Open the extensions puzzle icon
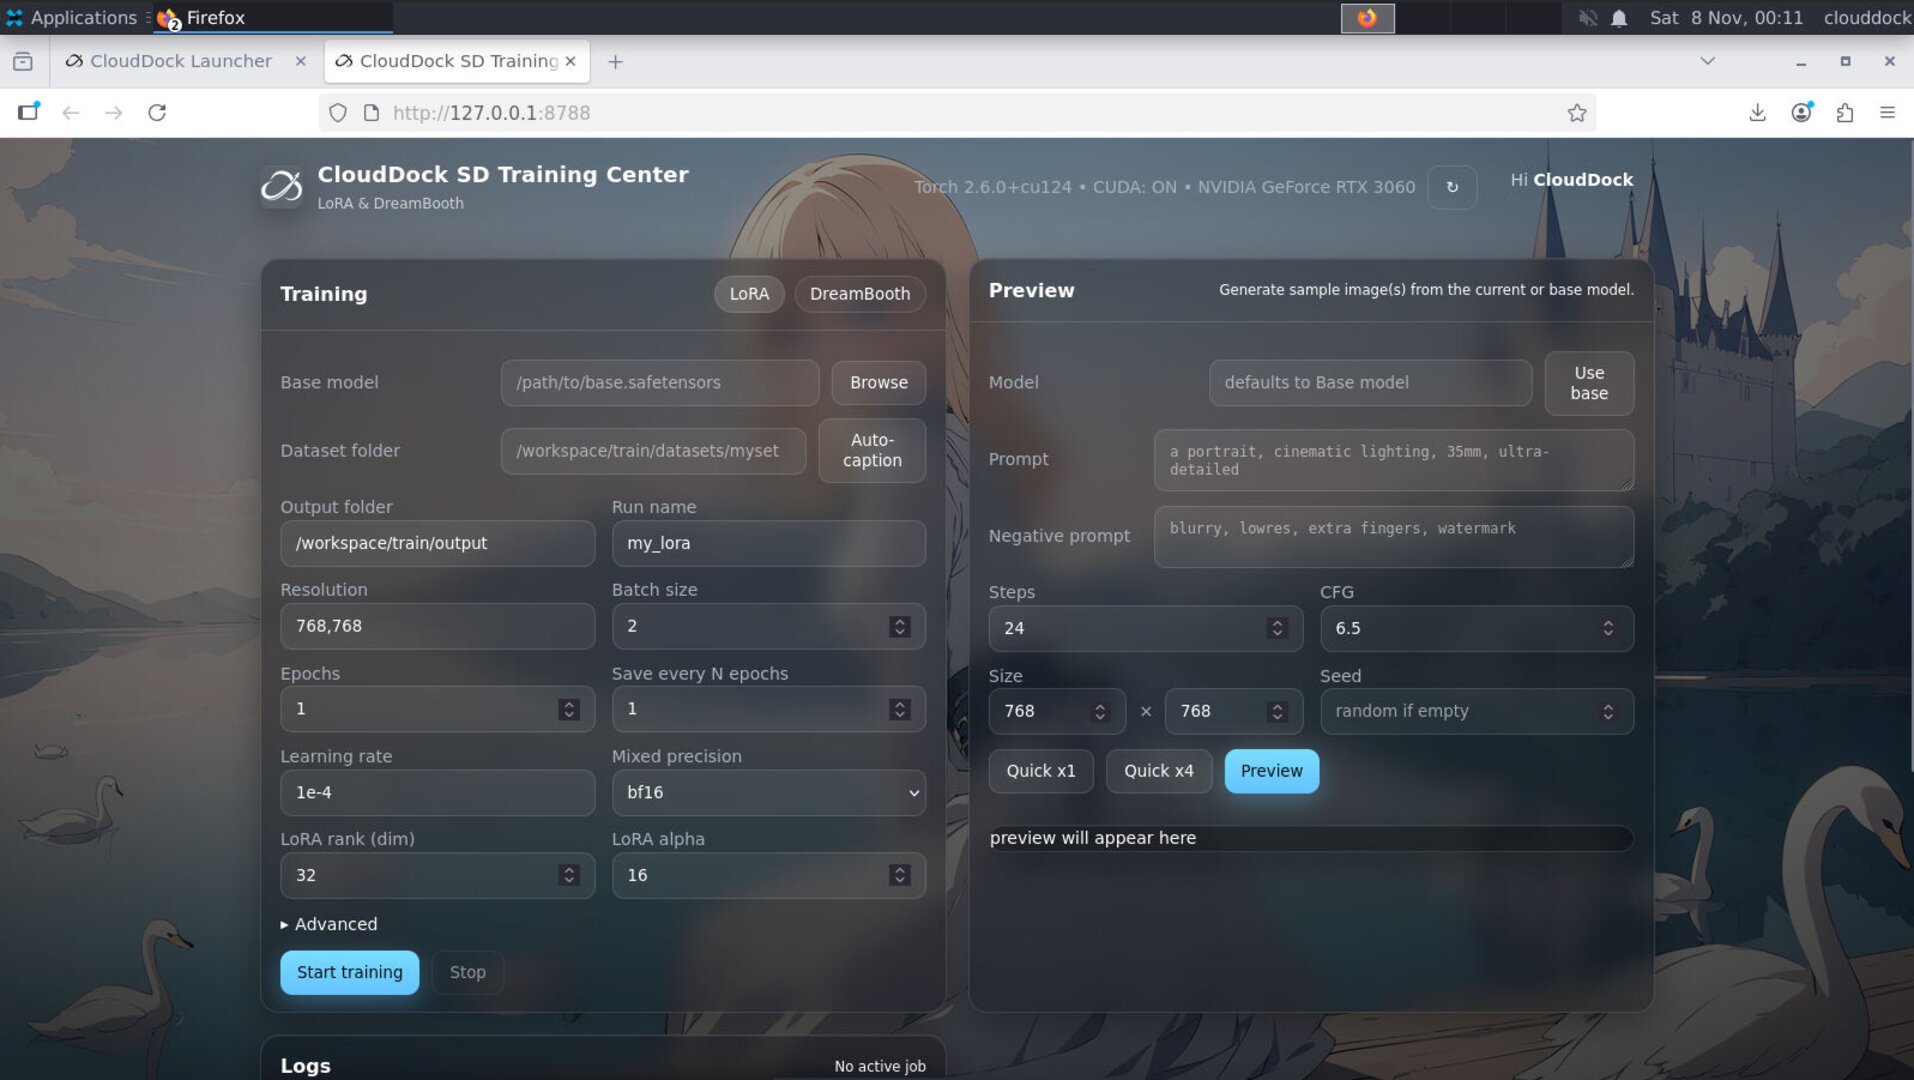Screen dimensions: 1914x1080 pyautogui.click(x=1845, y=113)
